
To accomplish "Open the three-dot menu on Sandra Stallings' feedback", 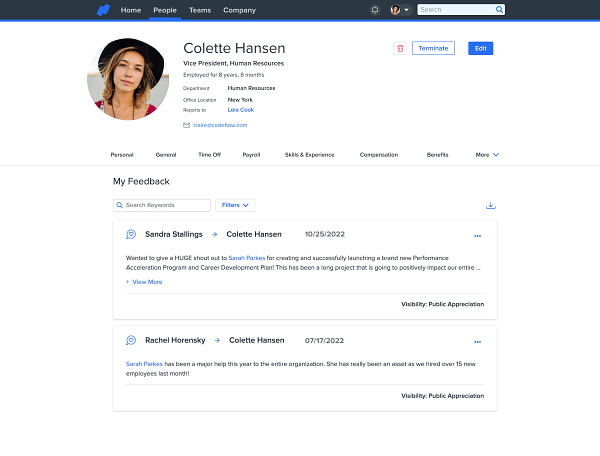I will click(x=477, y=236).
